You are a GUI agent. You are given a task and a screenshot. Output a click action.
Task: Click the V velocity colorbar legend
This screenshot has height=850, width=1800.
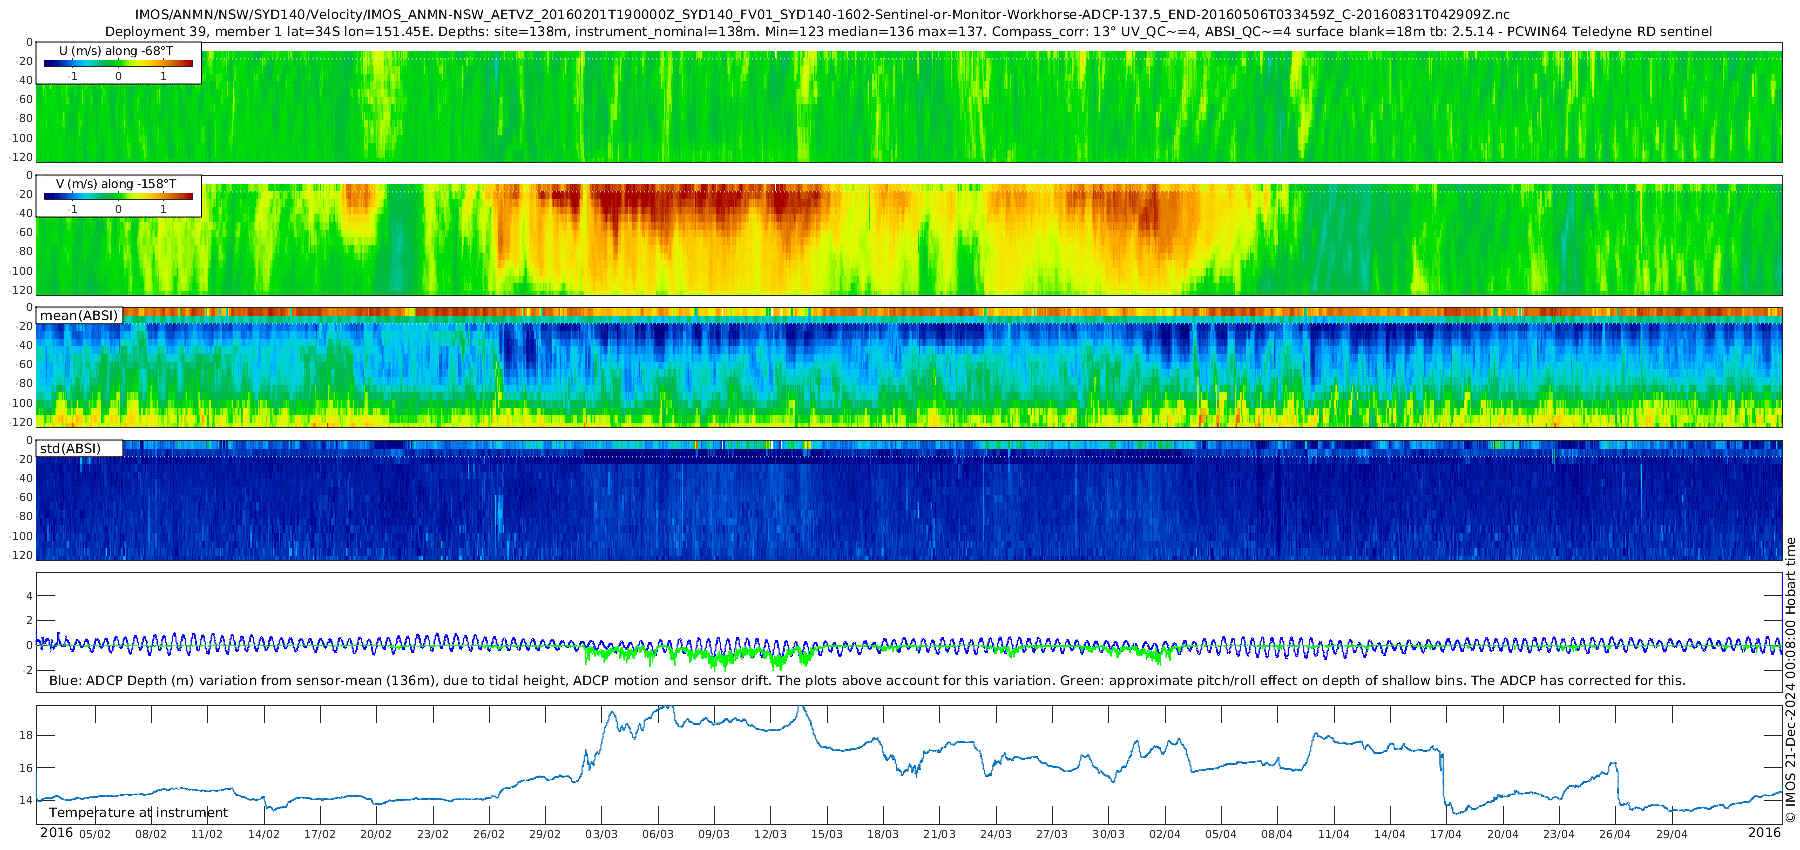click(x=118, y=196)
